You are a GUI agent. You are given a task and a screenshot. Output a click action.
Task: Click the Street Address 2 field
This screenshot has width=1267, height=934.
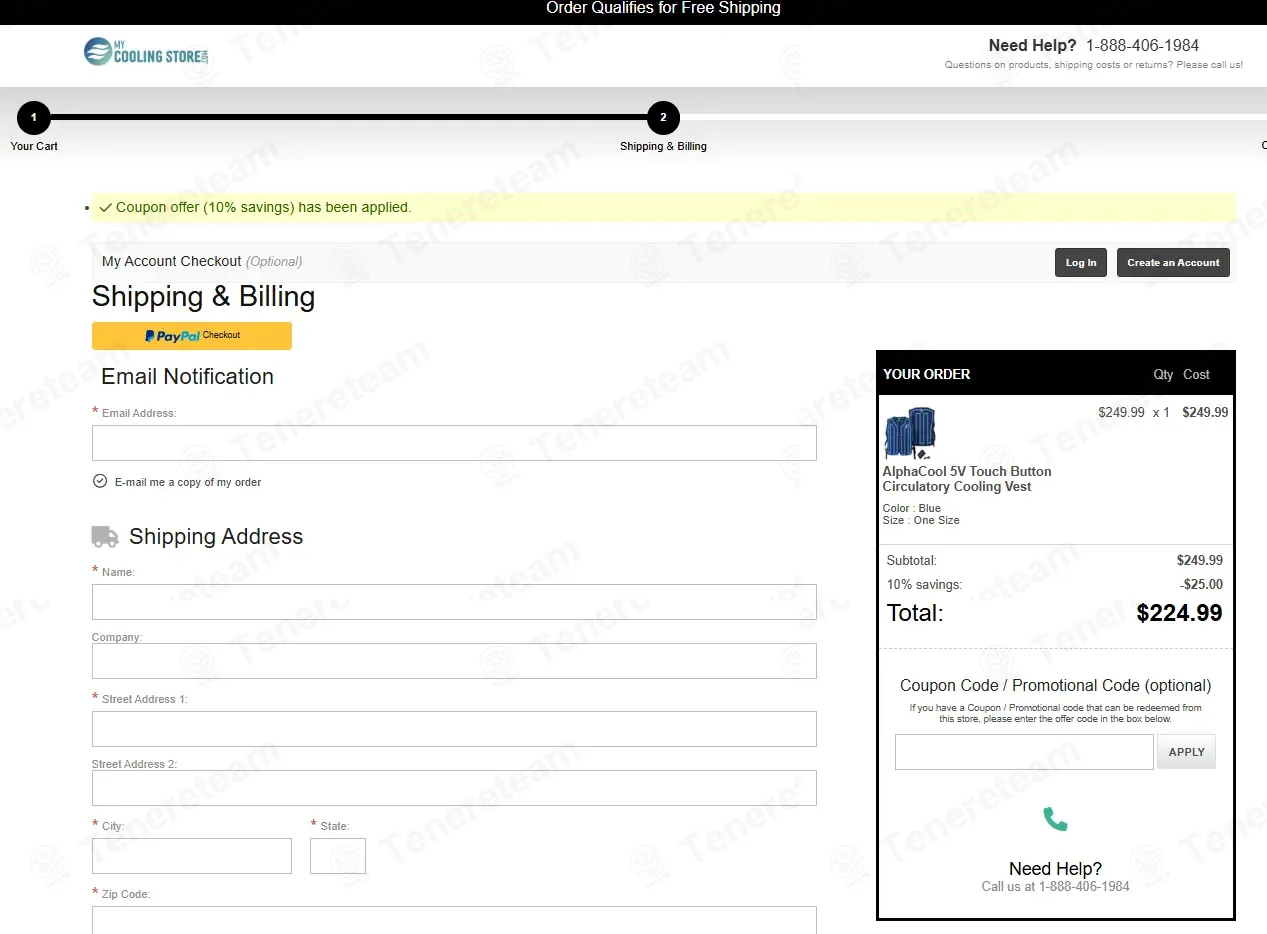tap(454, 788)
